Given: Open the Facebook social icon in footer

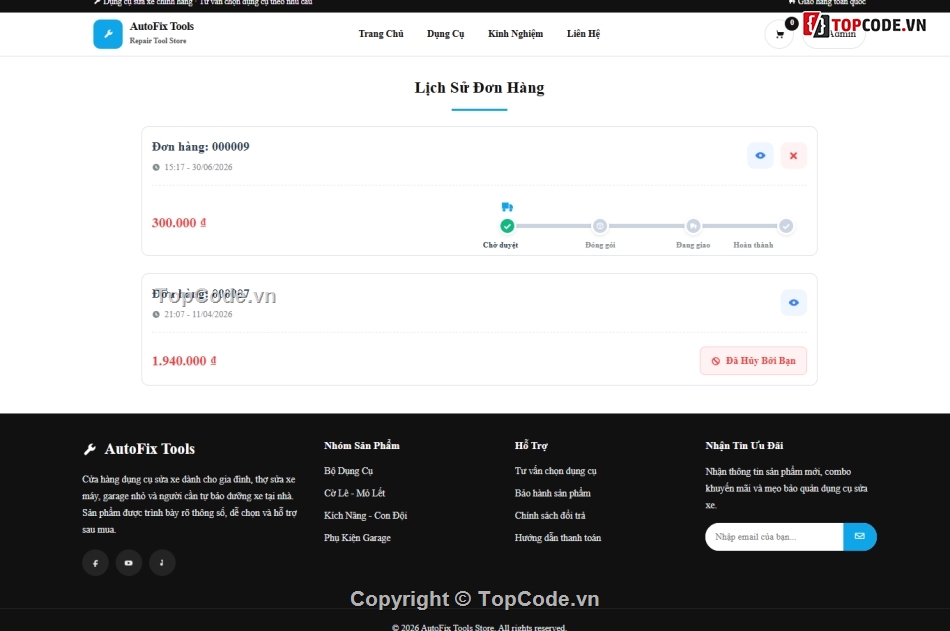Looking at the screenshot, I should (x=96, y=563).
